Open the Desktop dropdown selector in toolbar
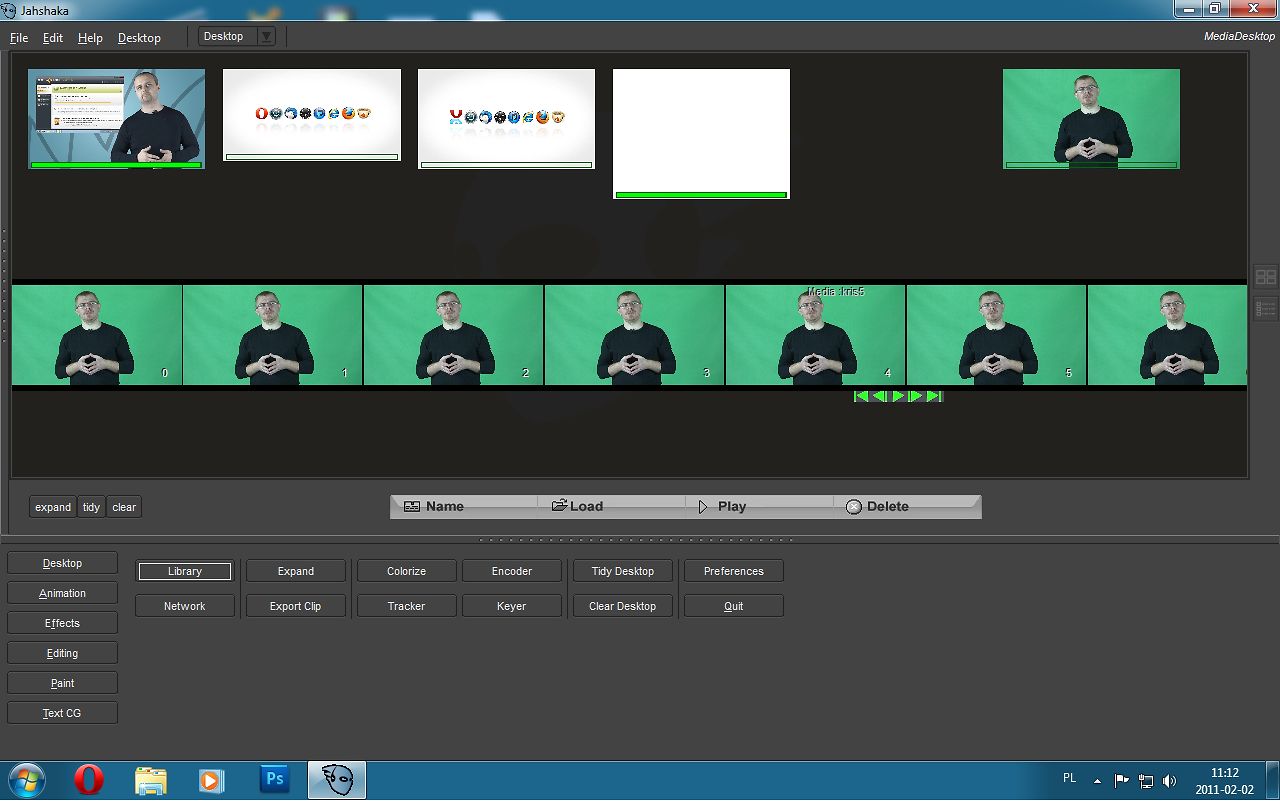This screenshot has width=1280, height=801. pyautogui.click(x=237, y=36)
